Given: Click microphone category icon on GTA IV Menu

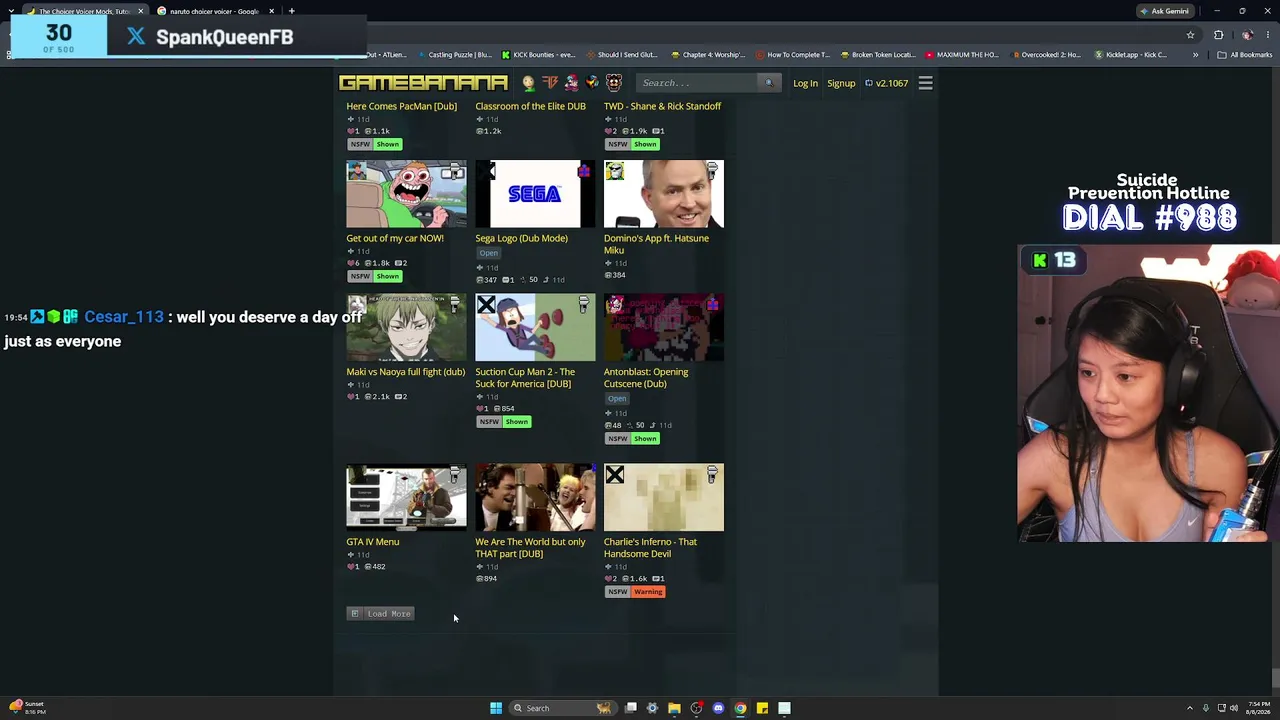Looking at the screenshot, I should click(x=456, y=473).
